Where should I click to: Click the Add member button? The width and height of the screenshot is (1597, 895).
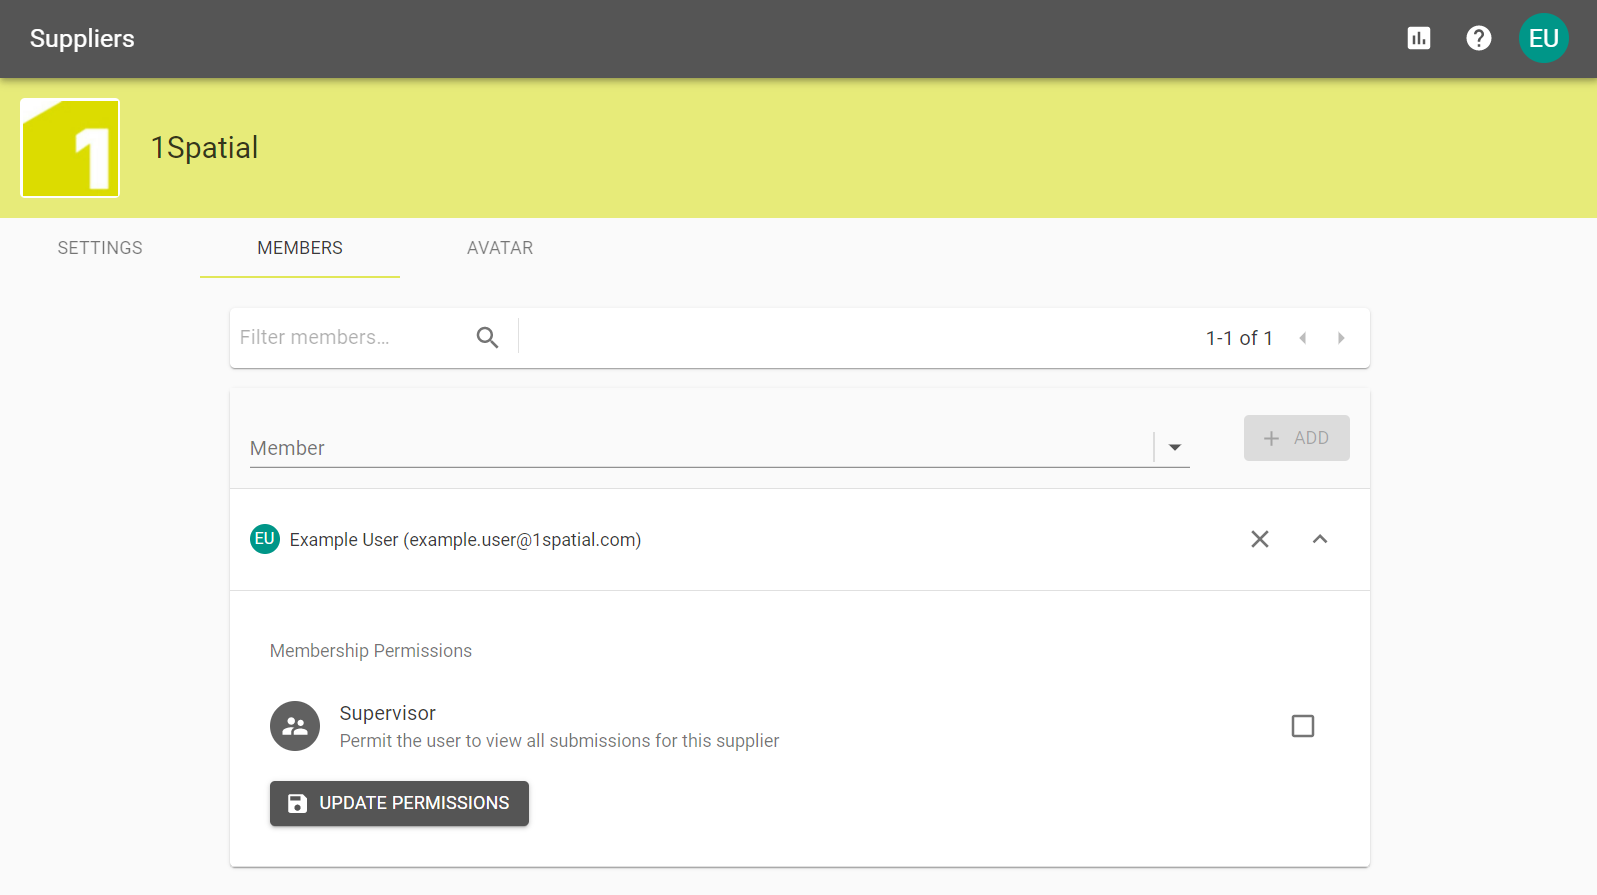[x=1296, y=438]
